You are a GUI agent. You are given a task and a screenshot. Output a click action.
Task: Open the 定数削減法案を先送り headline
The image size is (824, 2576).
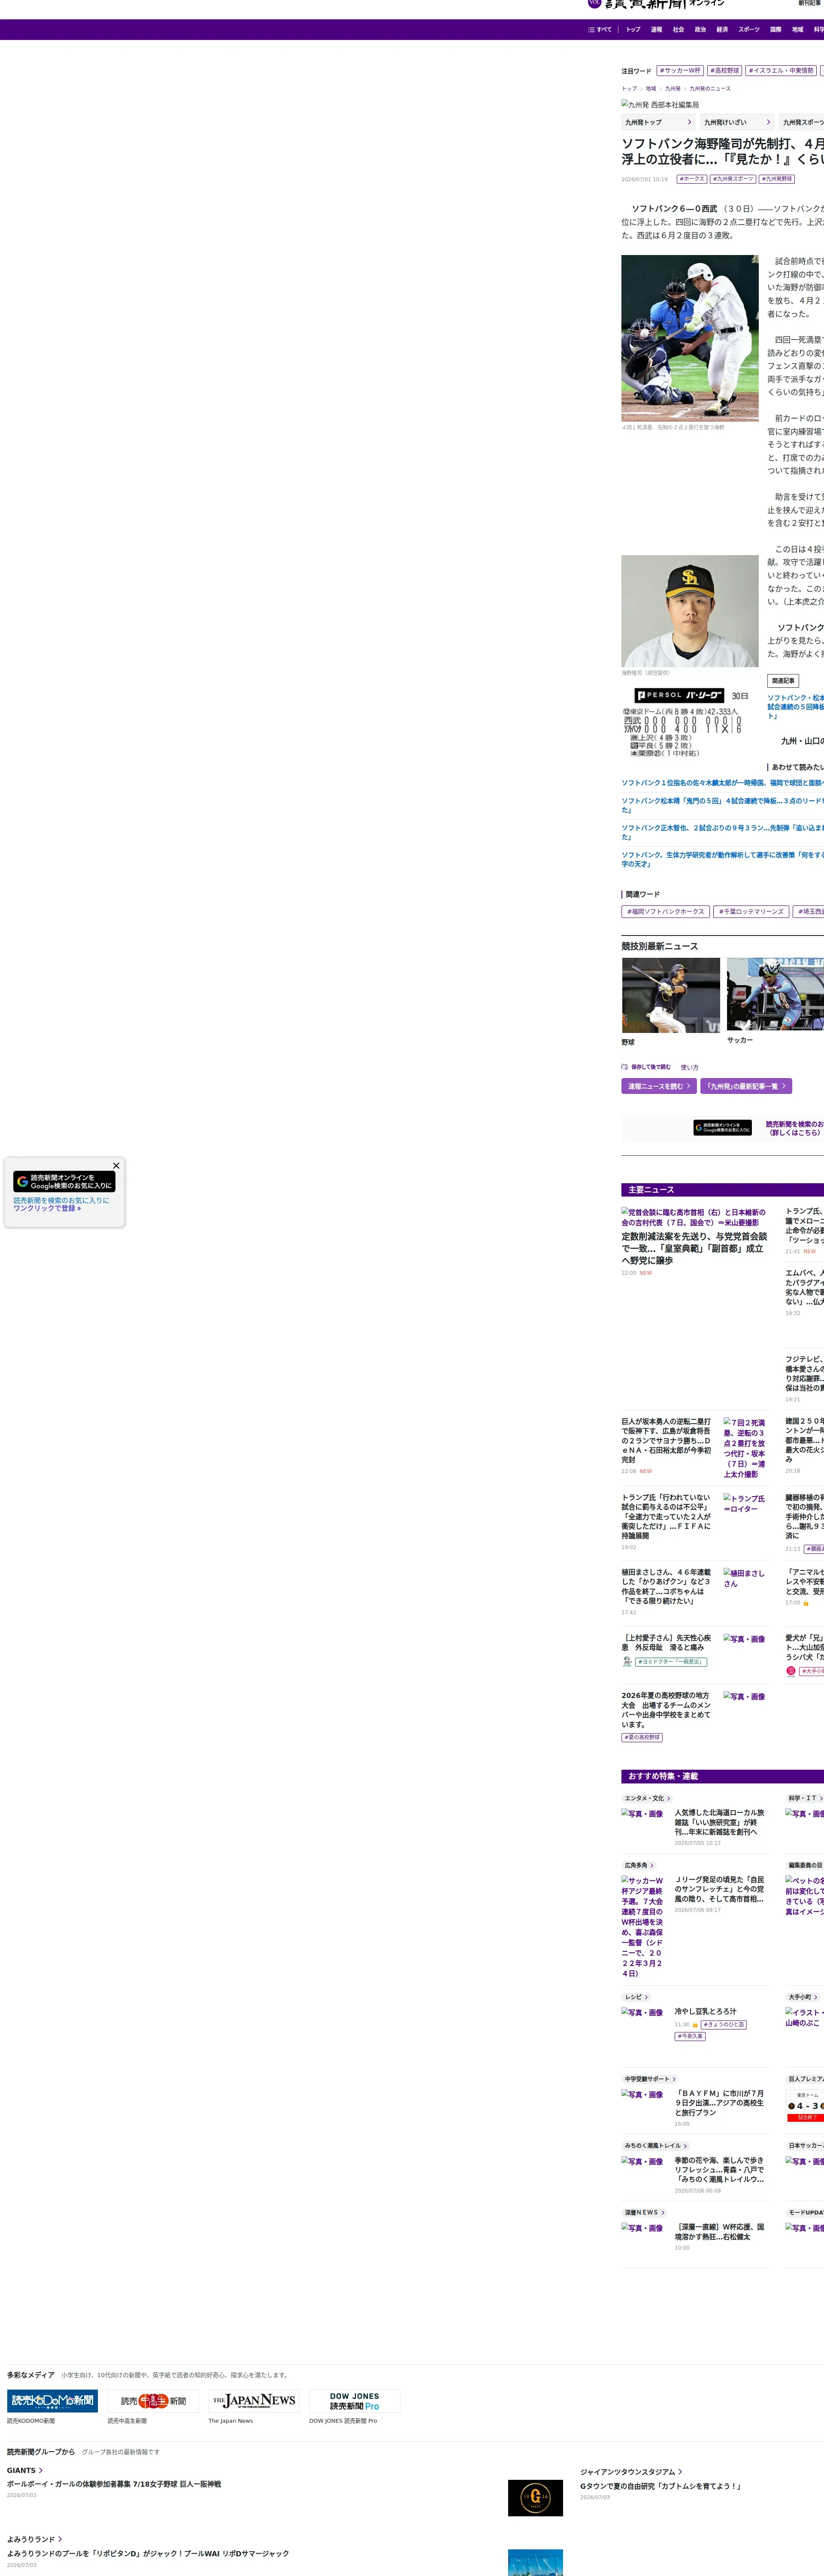[695, 1248]
